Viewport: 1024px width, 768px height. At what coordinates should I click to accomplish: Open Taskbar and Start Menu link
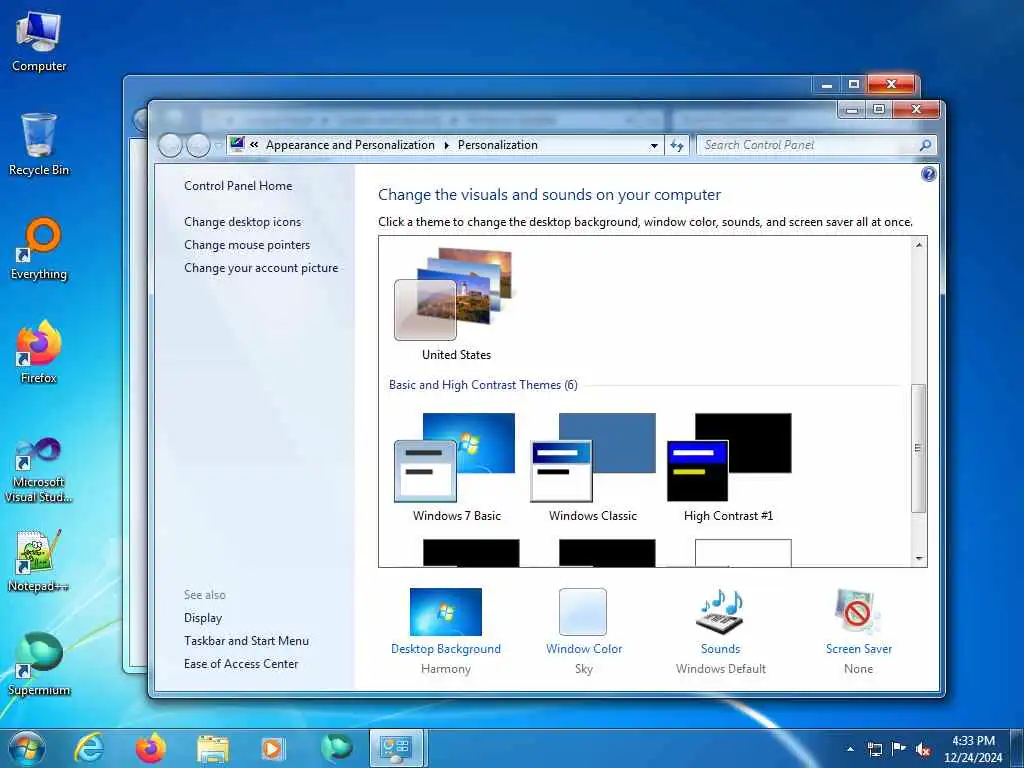click(x=246, y=641)
